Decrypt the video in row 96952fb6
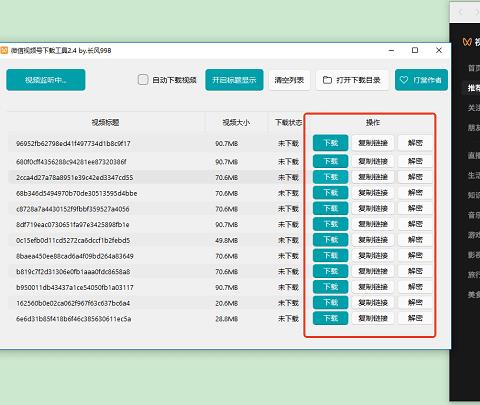The width and height of the screenshot is (480, 405). click(415, 143)
